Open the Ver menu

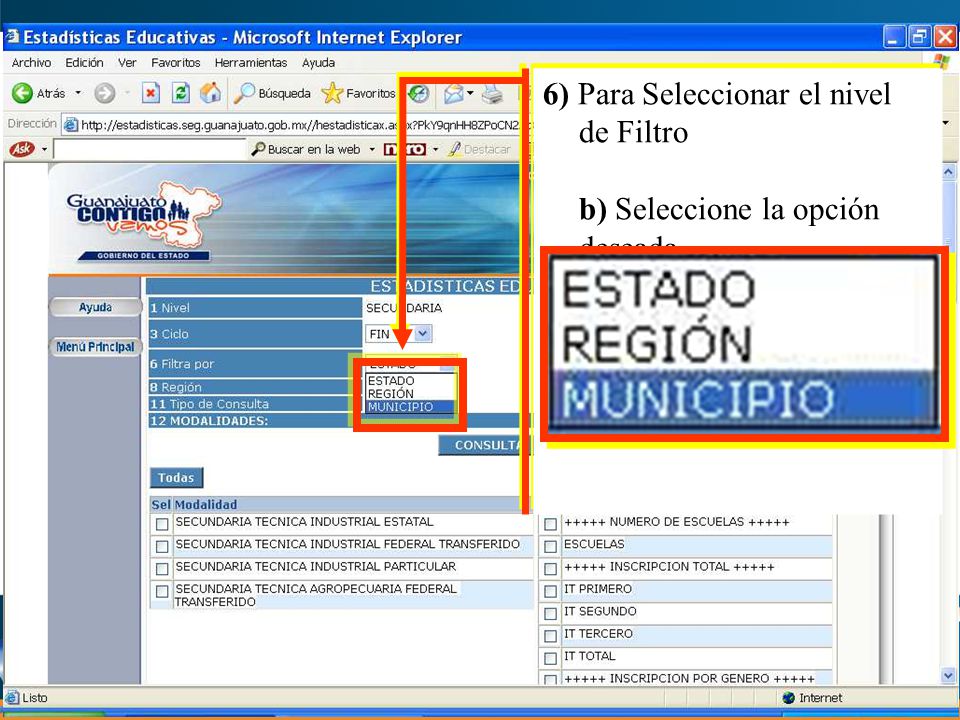[x=127, y=62]
